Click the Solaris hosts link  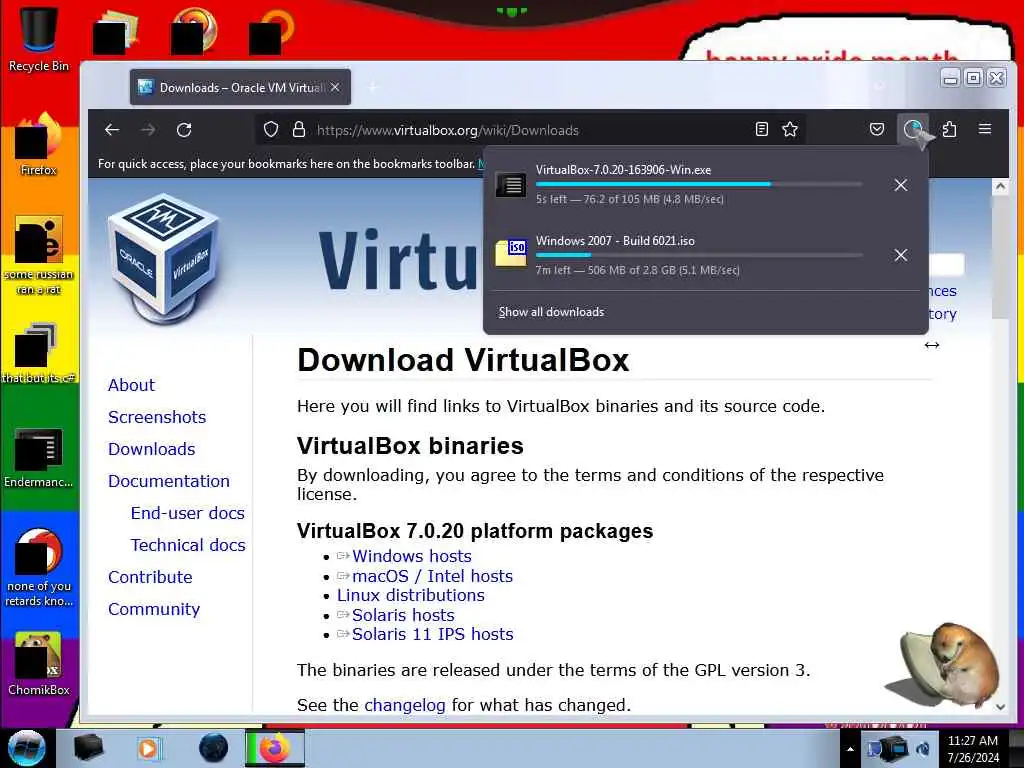403,615
